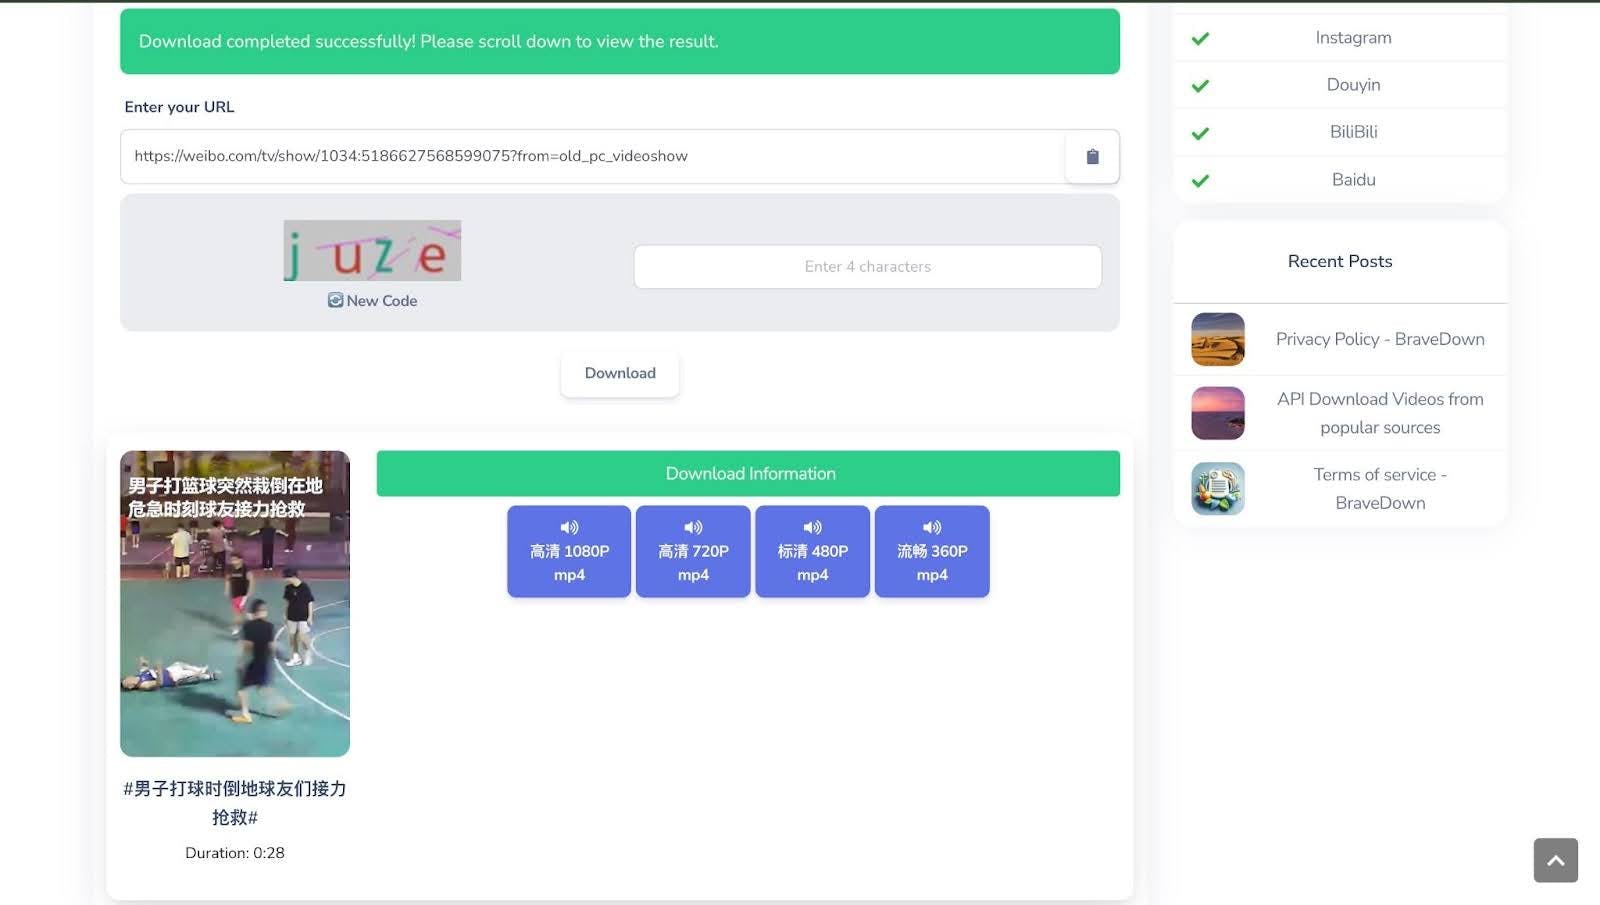Download the 高清 720P mp4 version
1600x905 pixels.
(x=693, y=551)
